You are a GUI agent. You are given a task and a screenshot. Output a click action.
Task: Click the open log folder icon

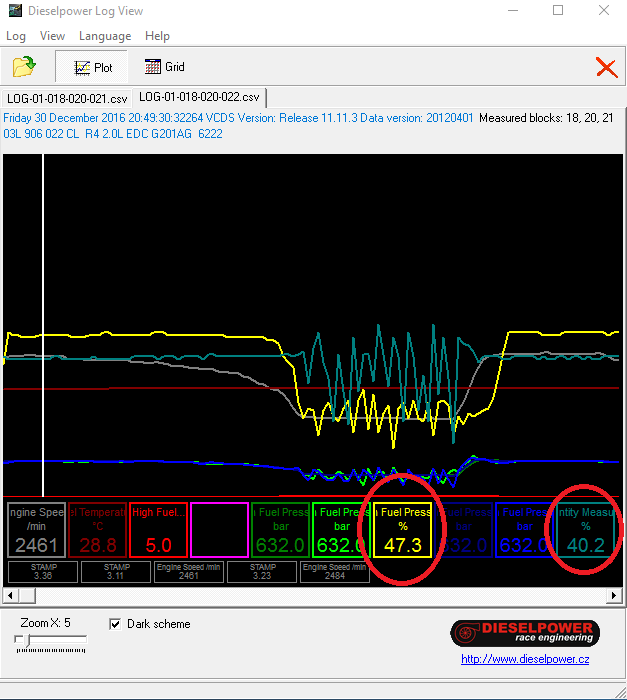click(x=24, y=67)
